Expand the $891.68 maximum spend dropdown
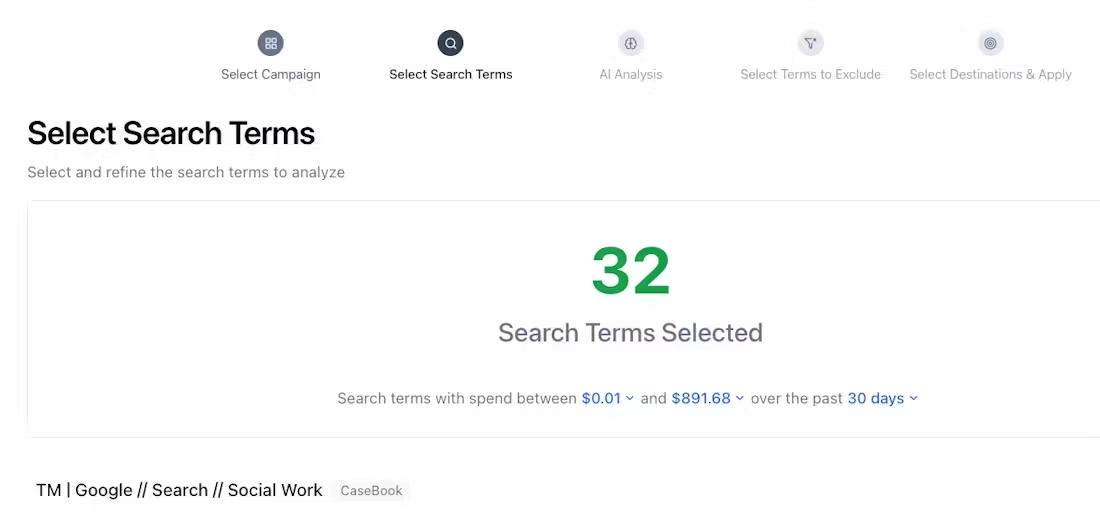1100x524 pixels. (x=708, y=398)
